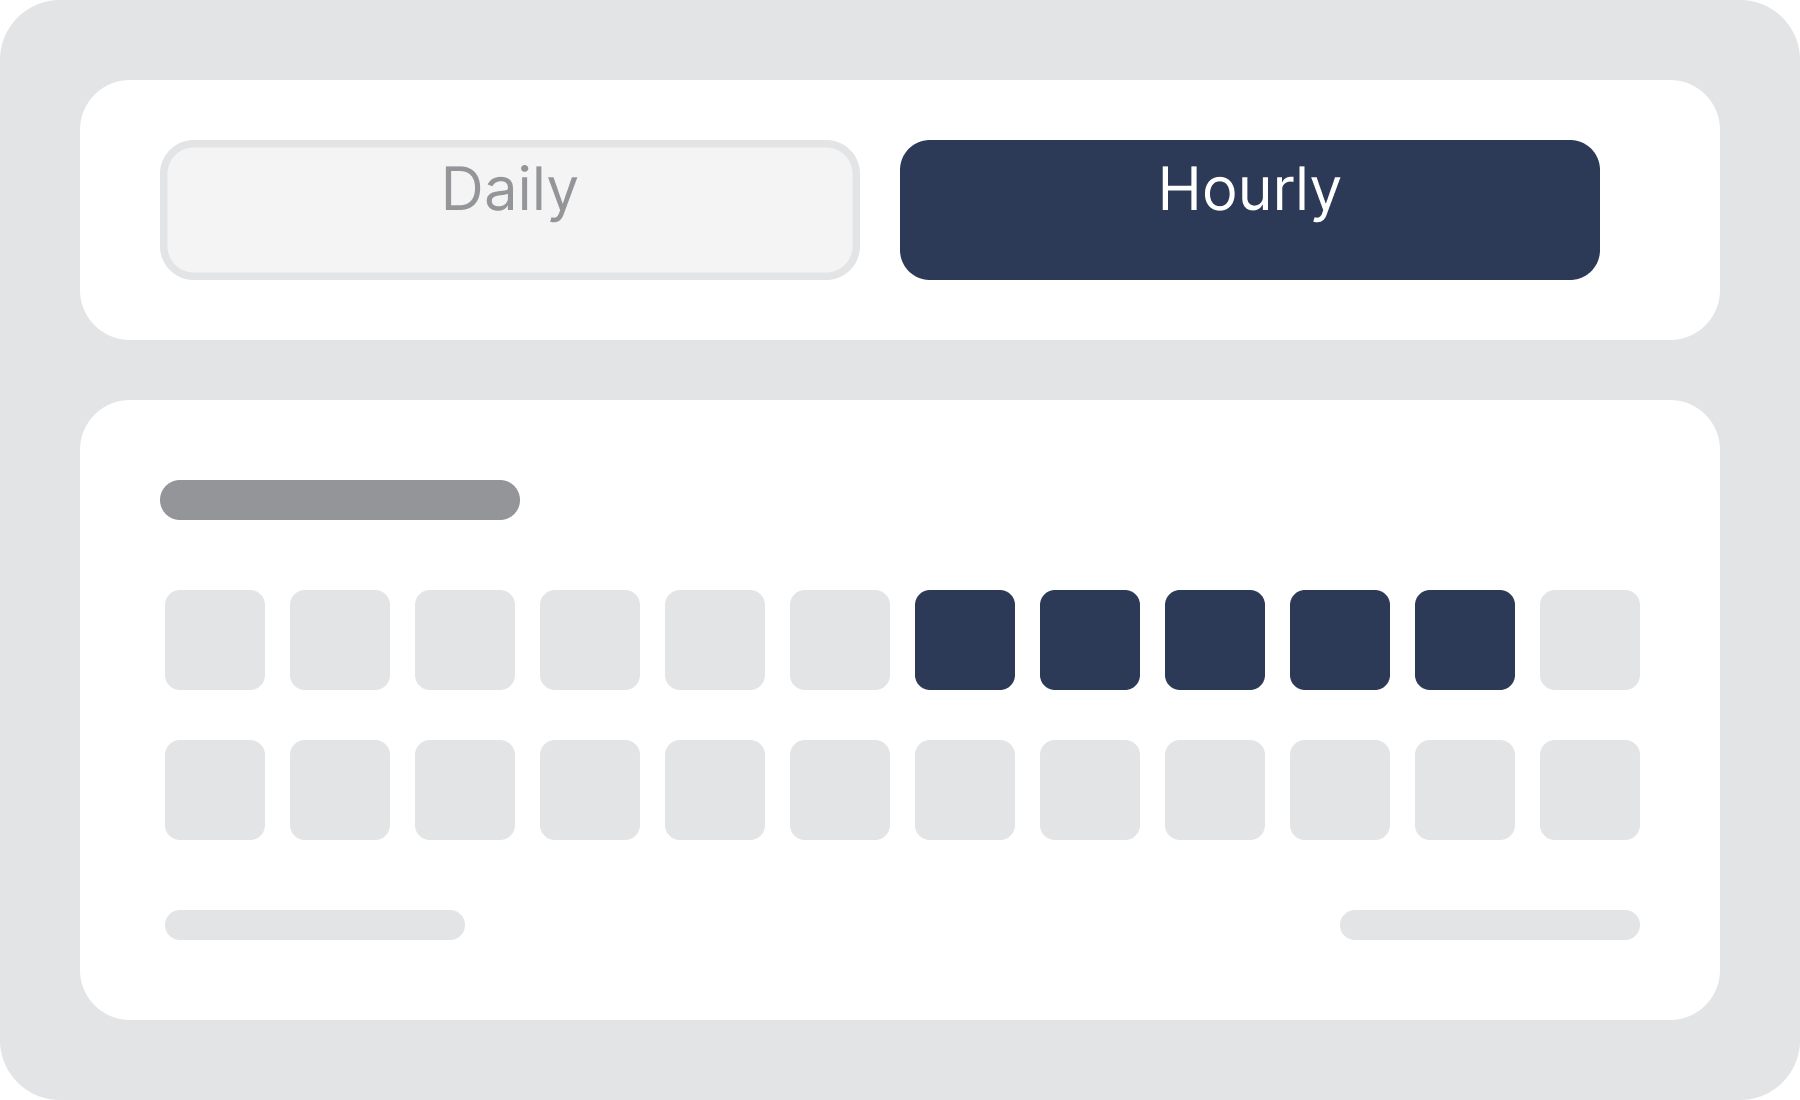Select the seventh block in bottom row

tap(965, 790)
